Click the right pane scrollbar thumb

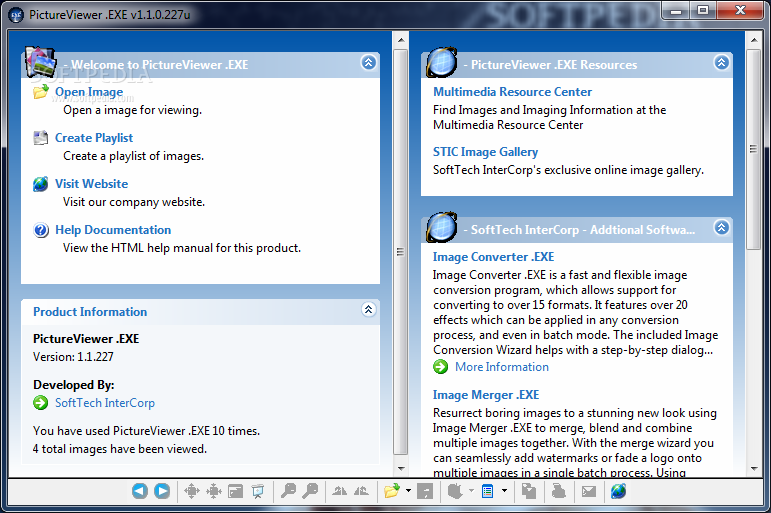753,149
